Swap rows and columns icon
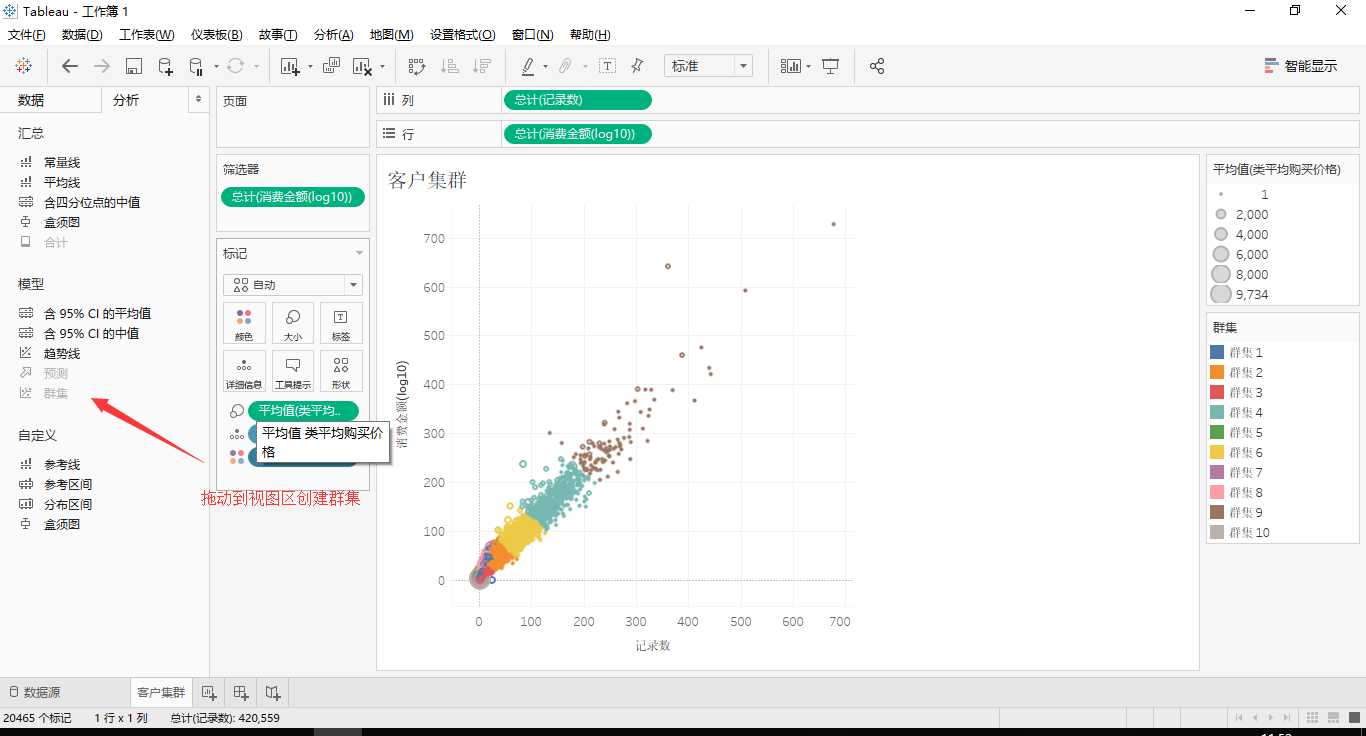 (417, 66)
